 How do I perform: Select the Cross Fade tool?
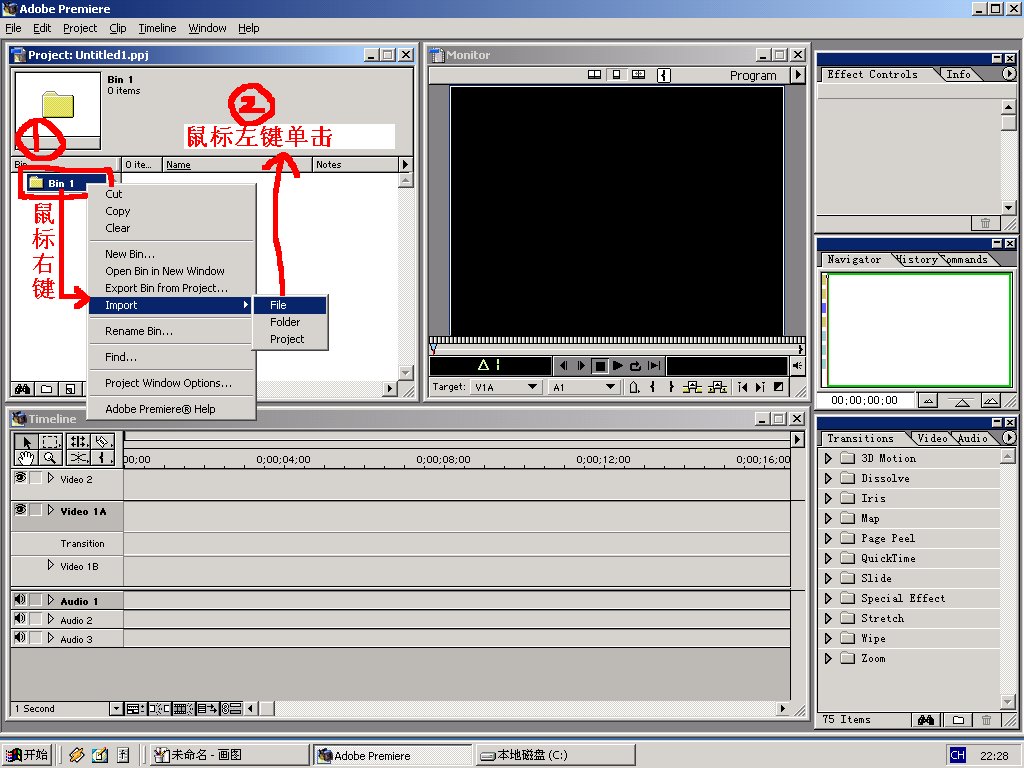[x=78, y=458]
